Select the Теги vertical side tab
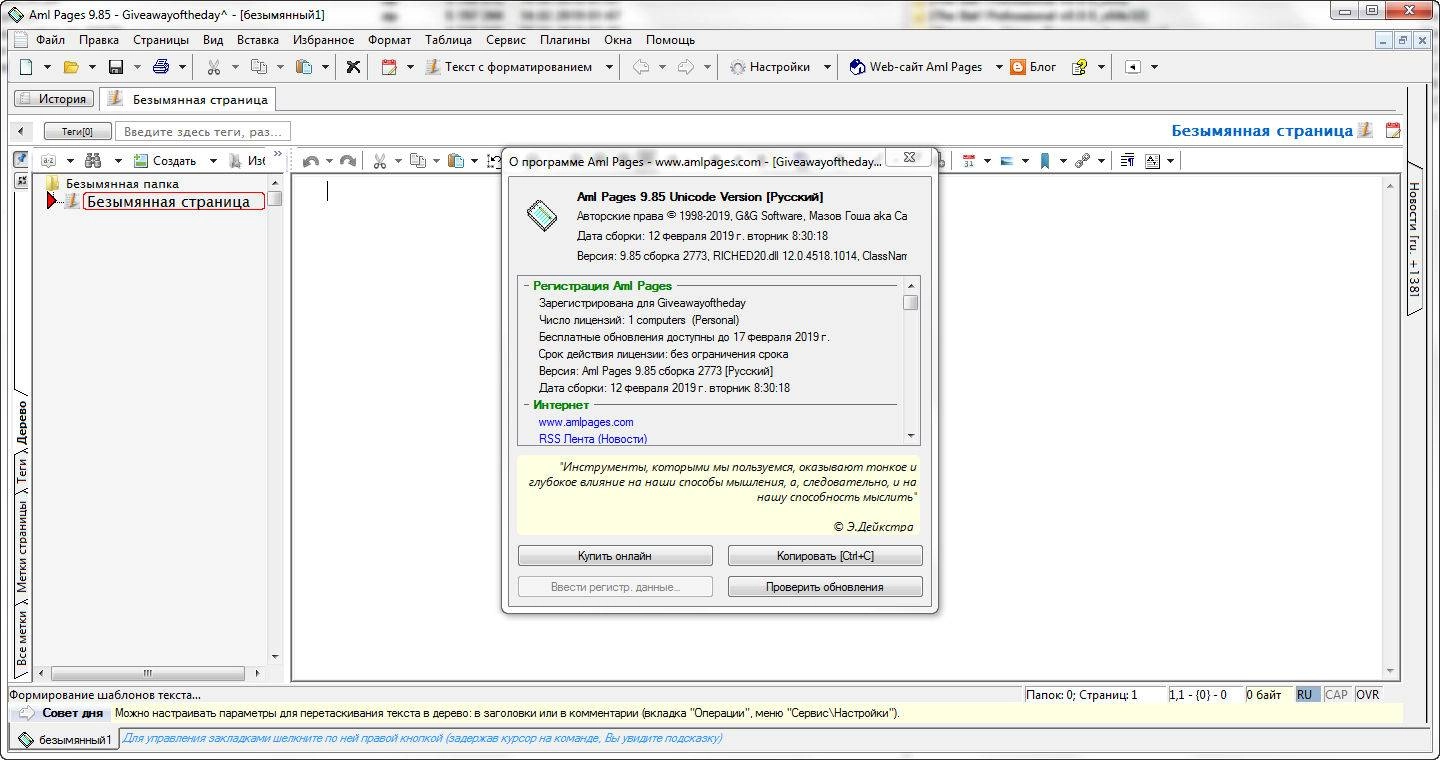Viewport: 1440px width, 760px height. coord(22,470)
